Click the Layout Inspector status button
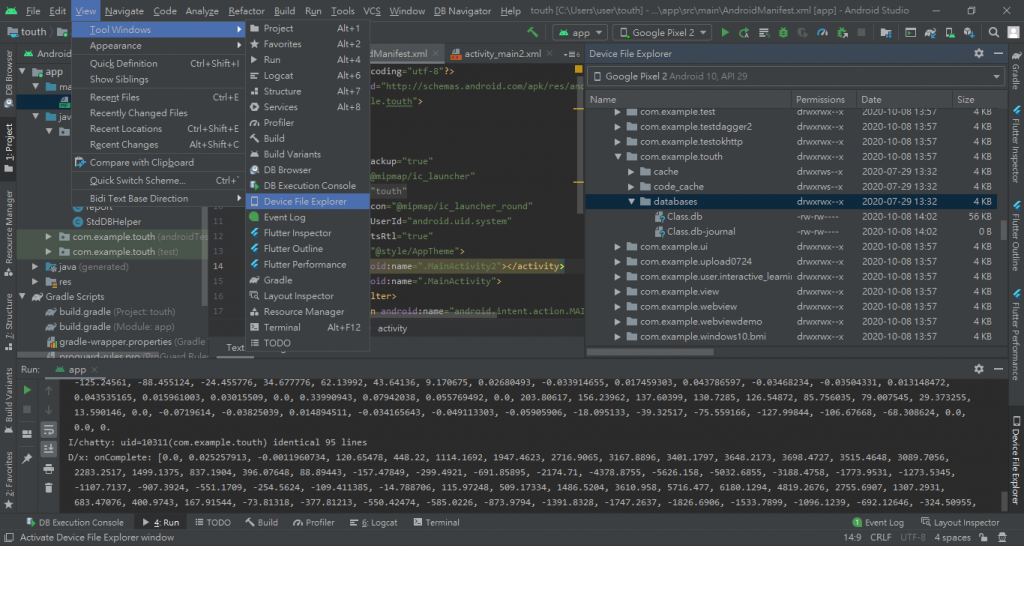Image resolution: width=1024 pixels, height=608 pixels. click(x=960, y=522)
